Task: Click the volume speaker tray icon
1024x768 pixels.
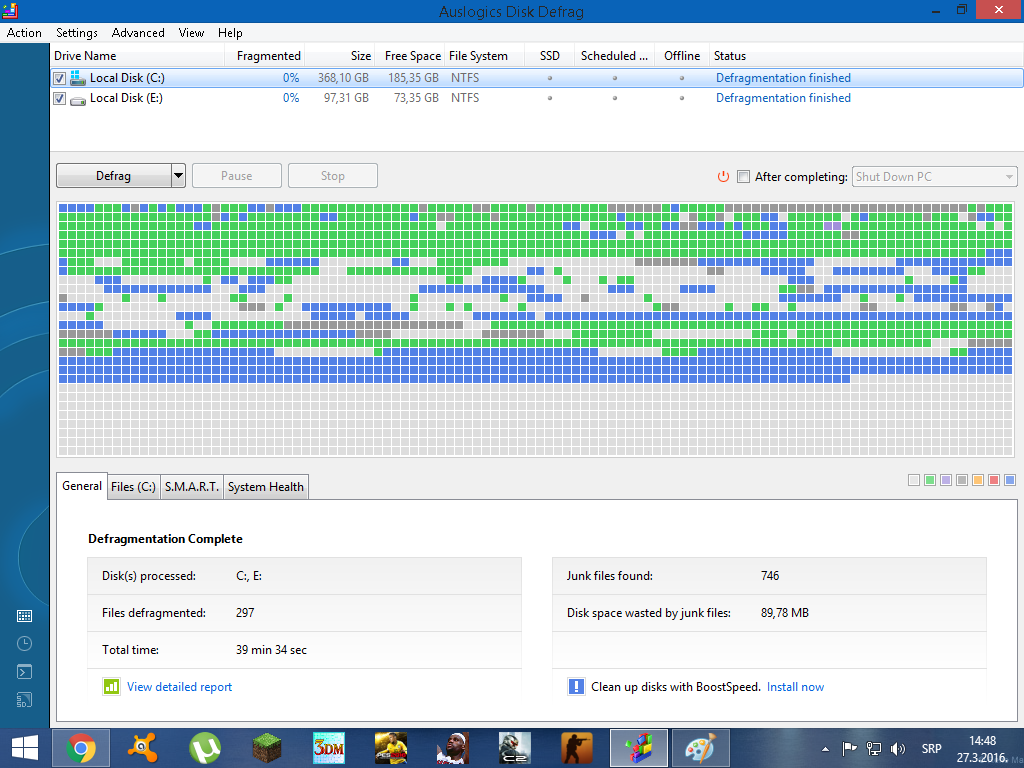Action: [898, 748]
